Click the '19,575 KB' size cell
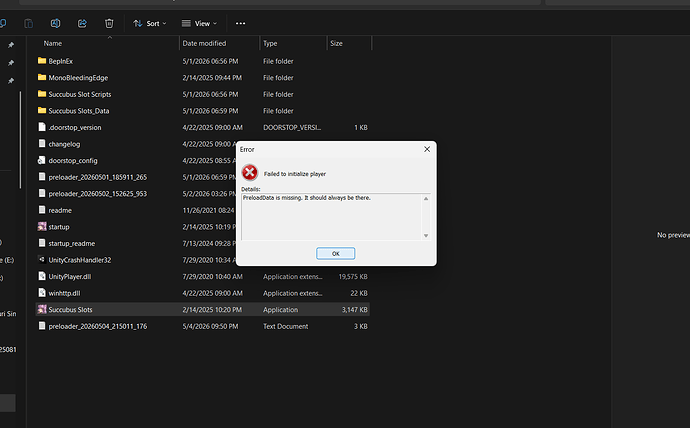The height and width of the screenshot is (428, 690). [x=353, y=277]
